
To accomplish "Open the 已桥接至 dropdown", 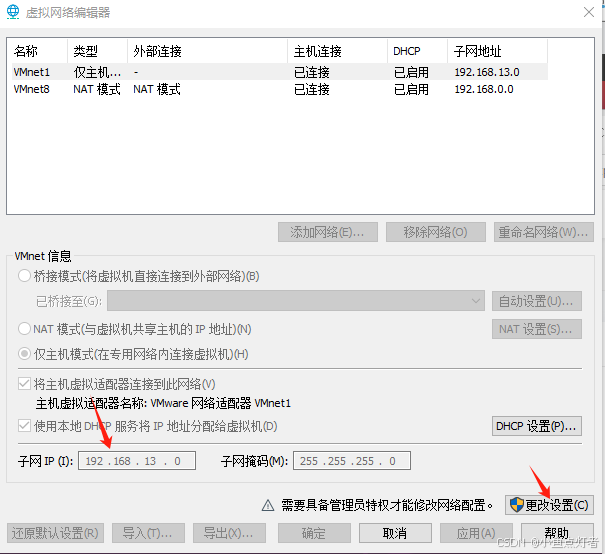I will [x=296, y=301].
